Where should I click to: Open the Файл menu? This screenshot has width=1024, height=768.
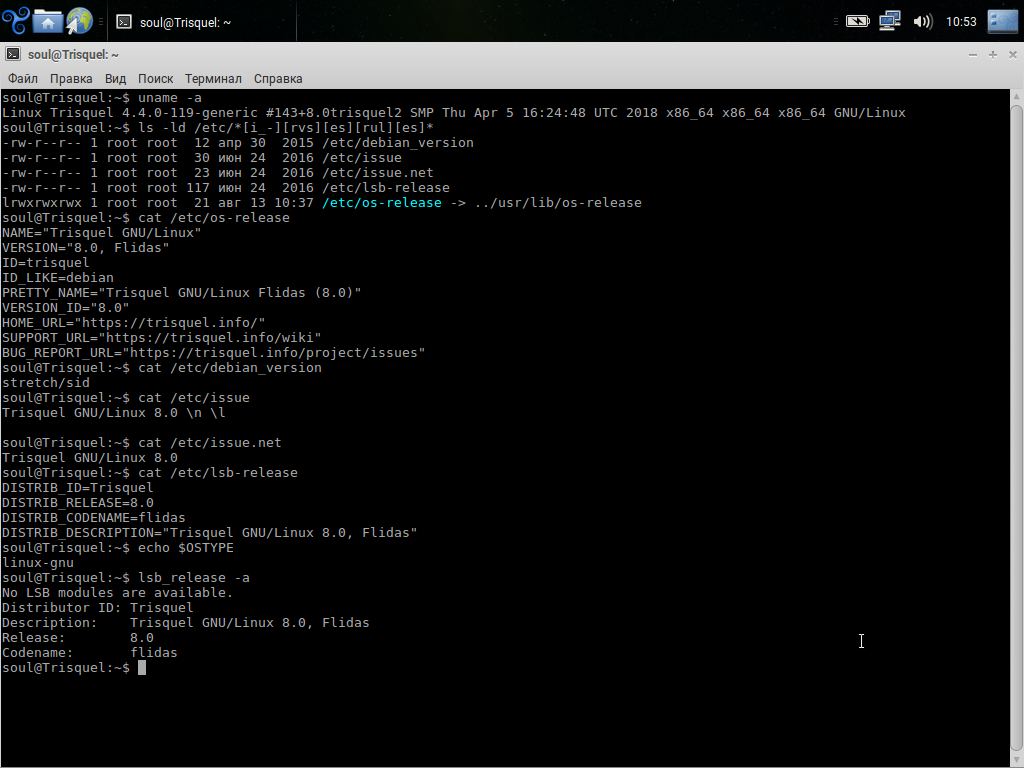point(23,78)
